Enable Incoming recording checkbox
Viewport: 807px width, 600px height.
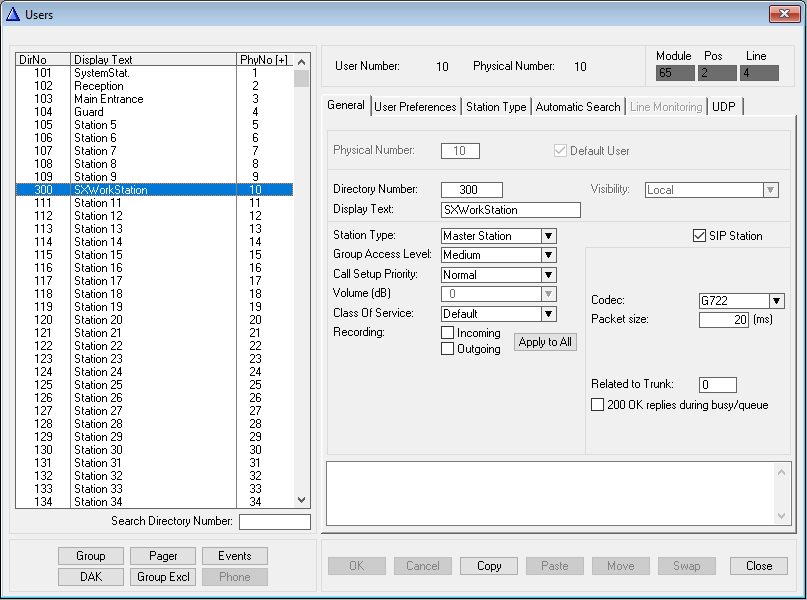click(x=448, y=333)
